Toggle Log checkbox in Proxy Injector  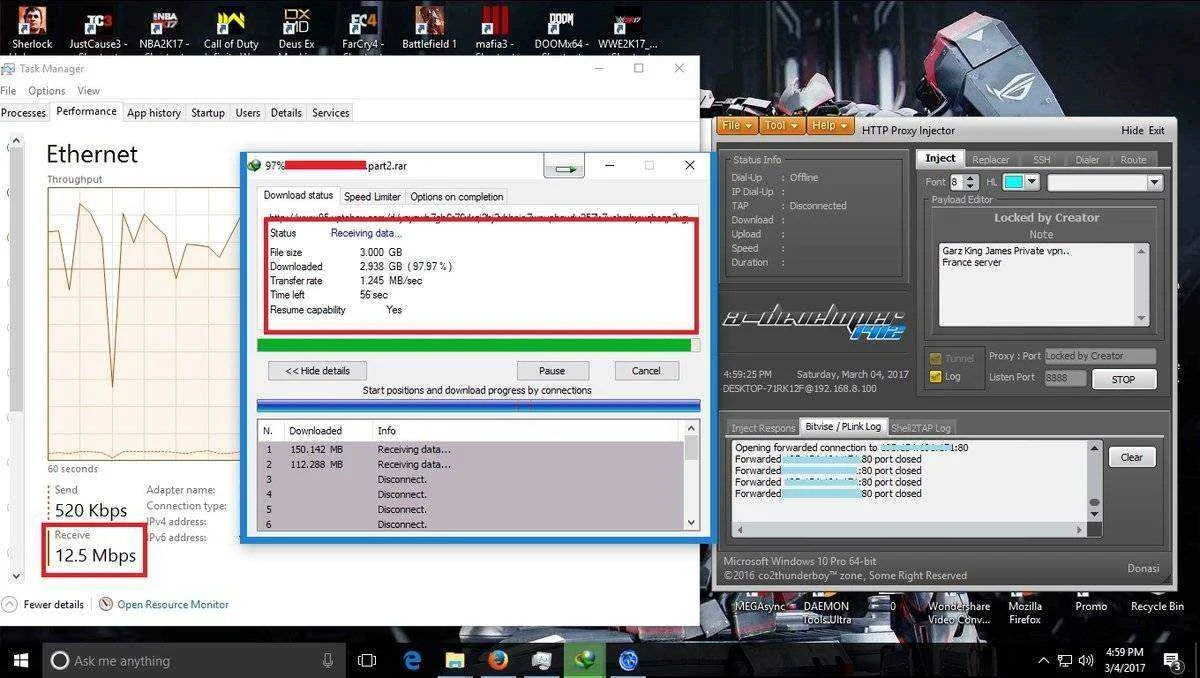tap(935, 377)
